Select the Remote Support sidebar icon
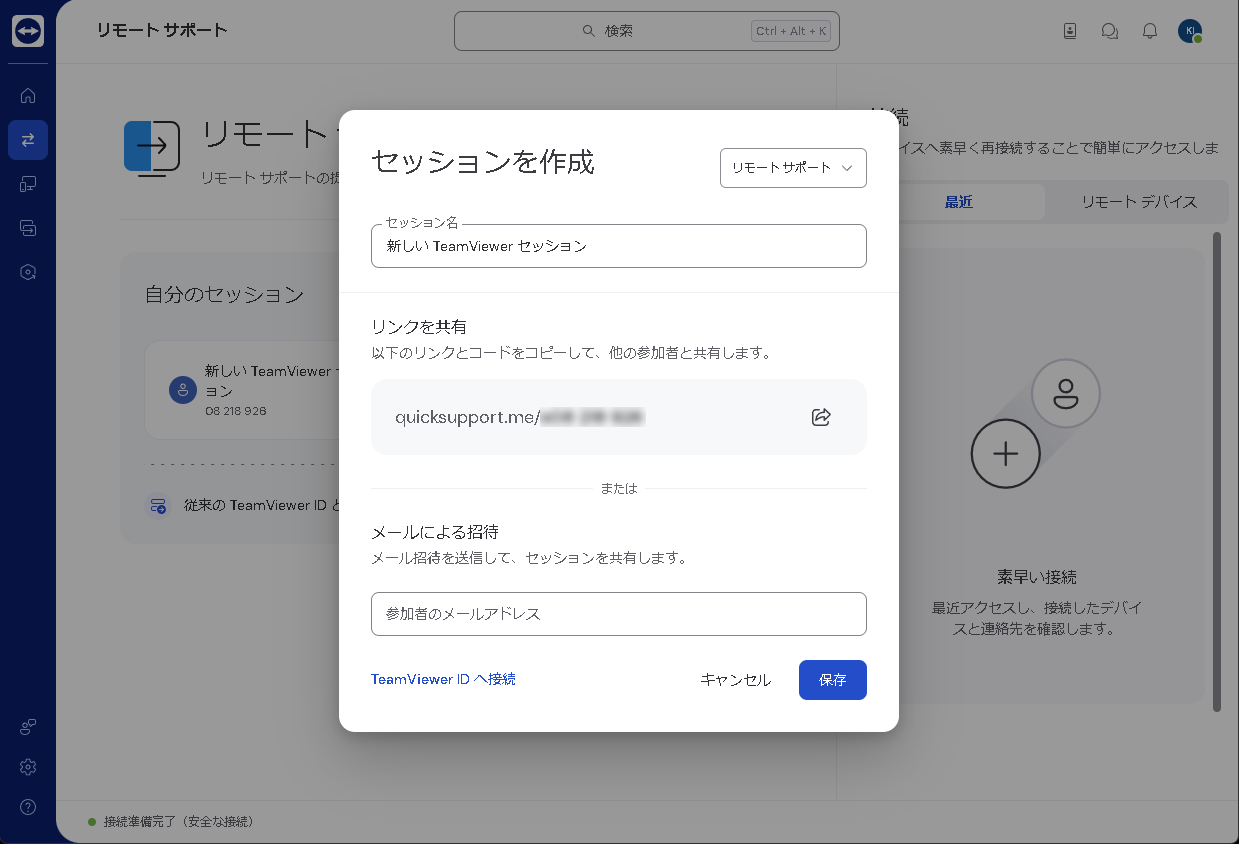Viewport: 1239px width, 844px height. (x=27, y=140)
